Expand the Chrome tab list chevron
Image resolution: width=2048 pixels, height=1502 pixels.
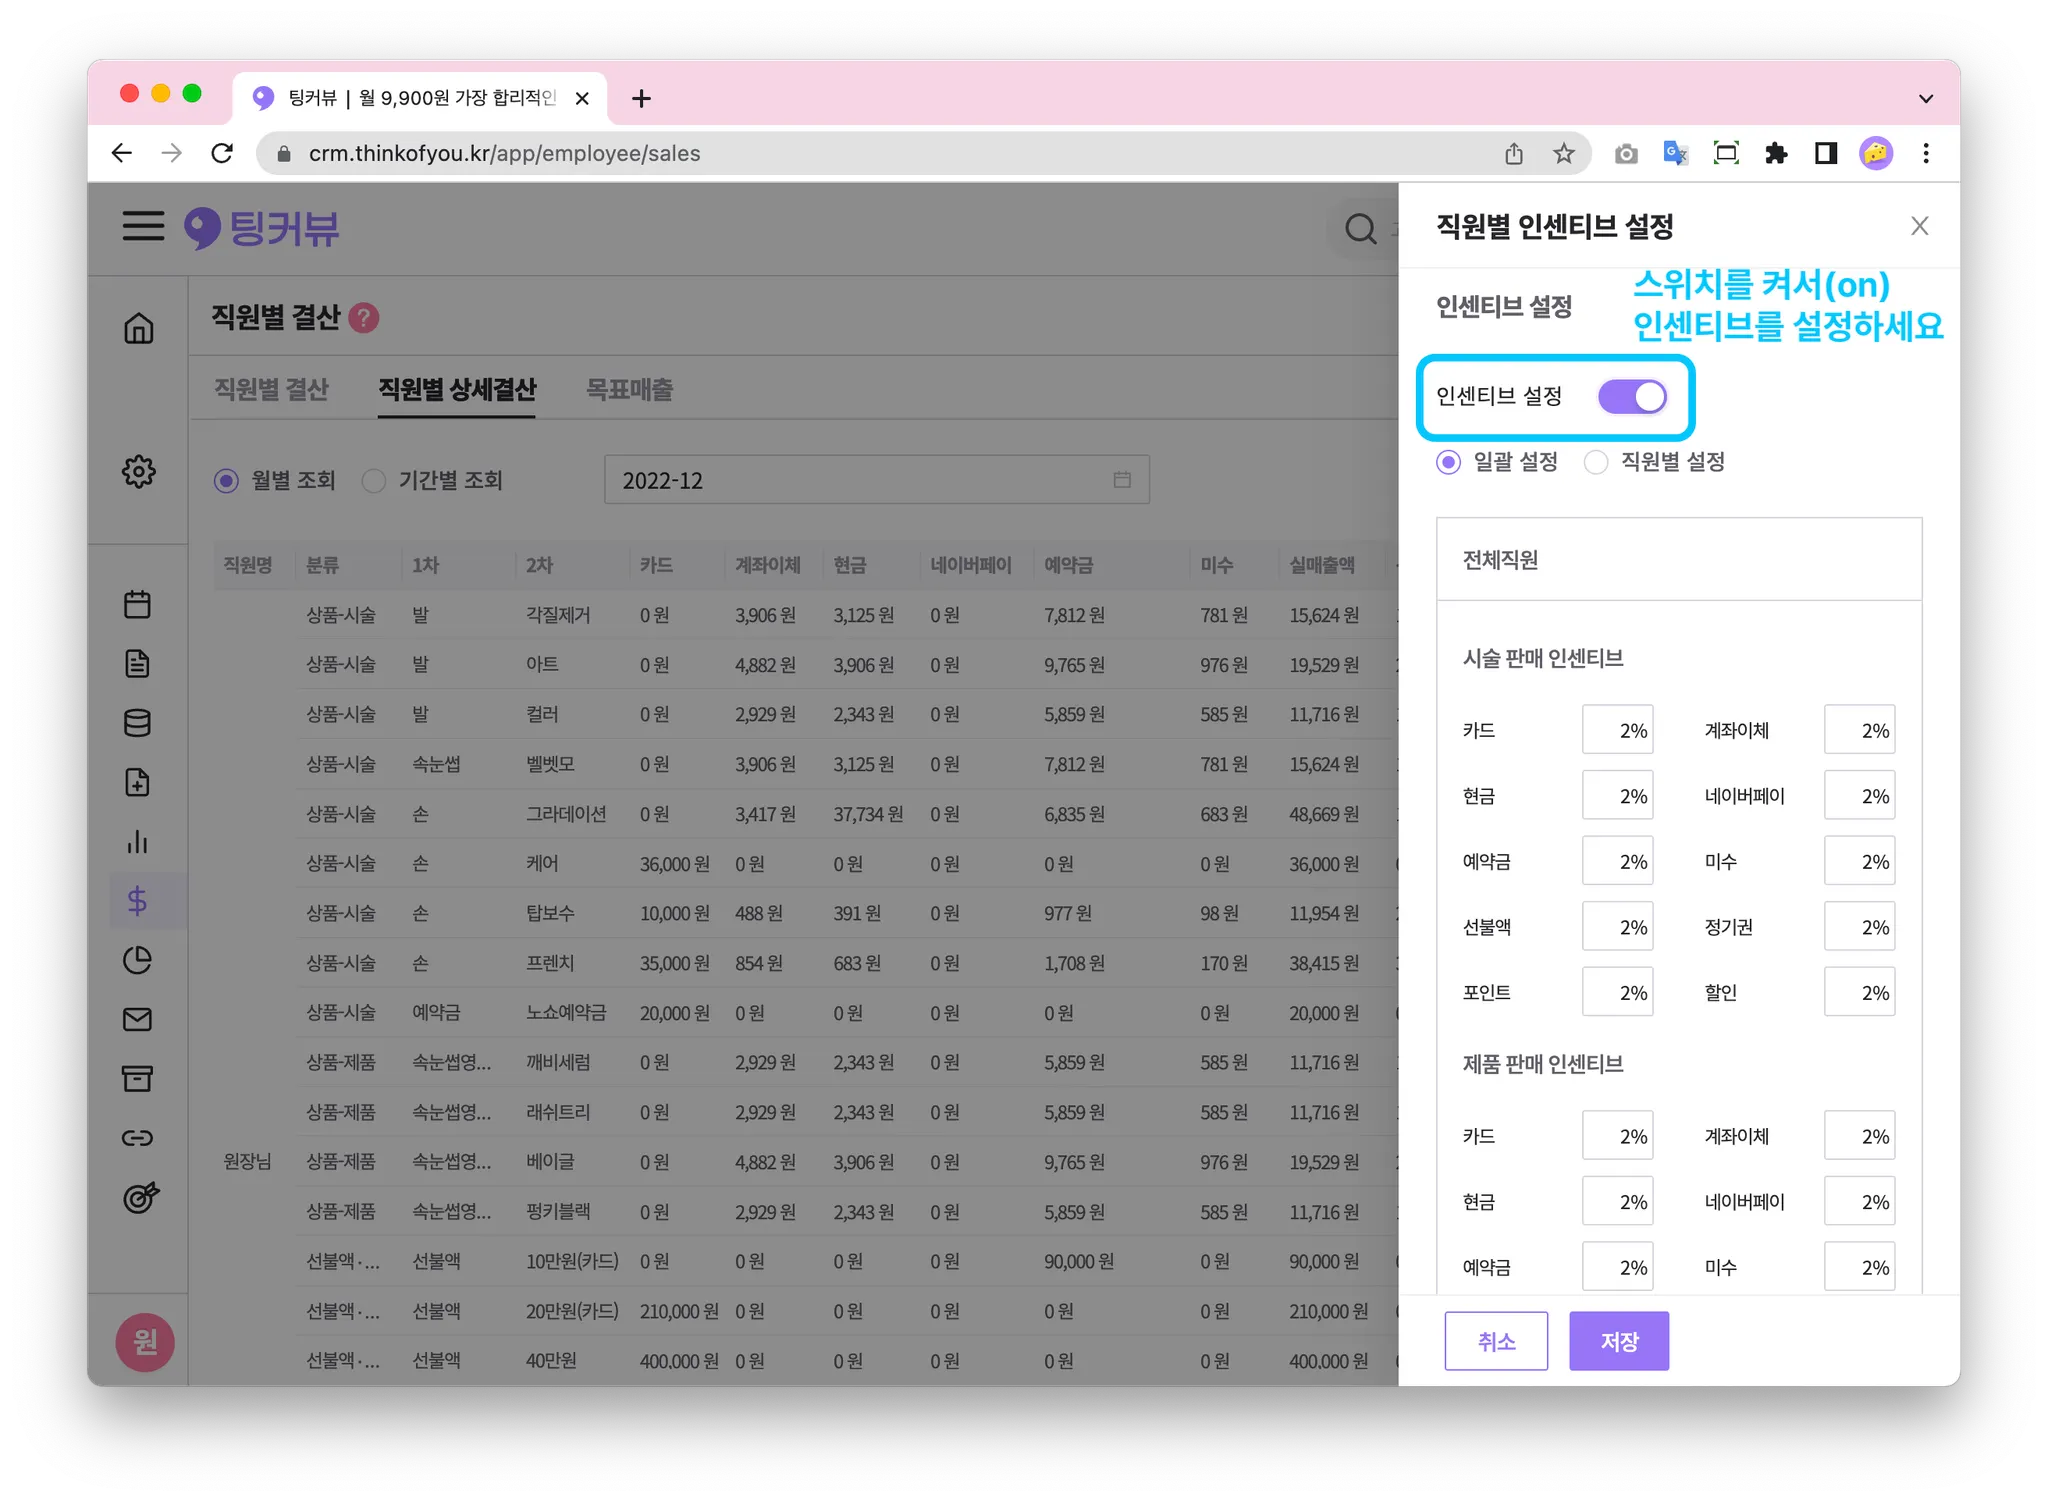point(1925,99)
